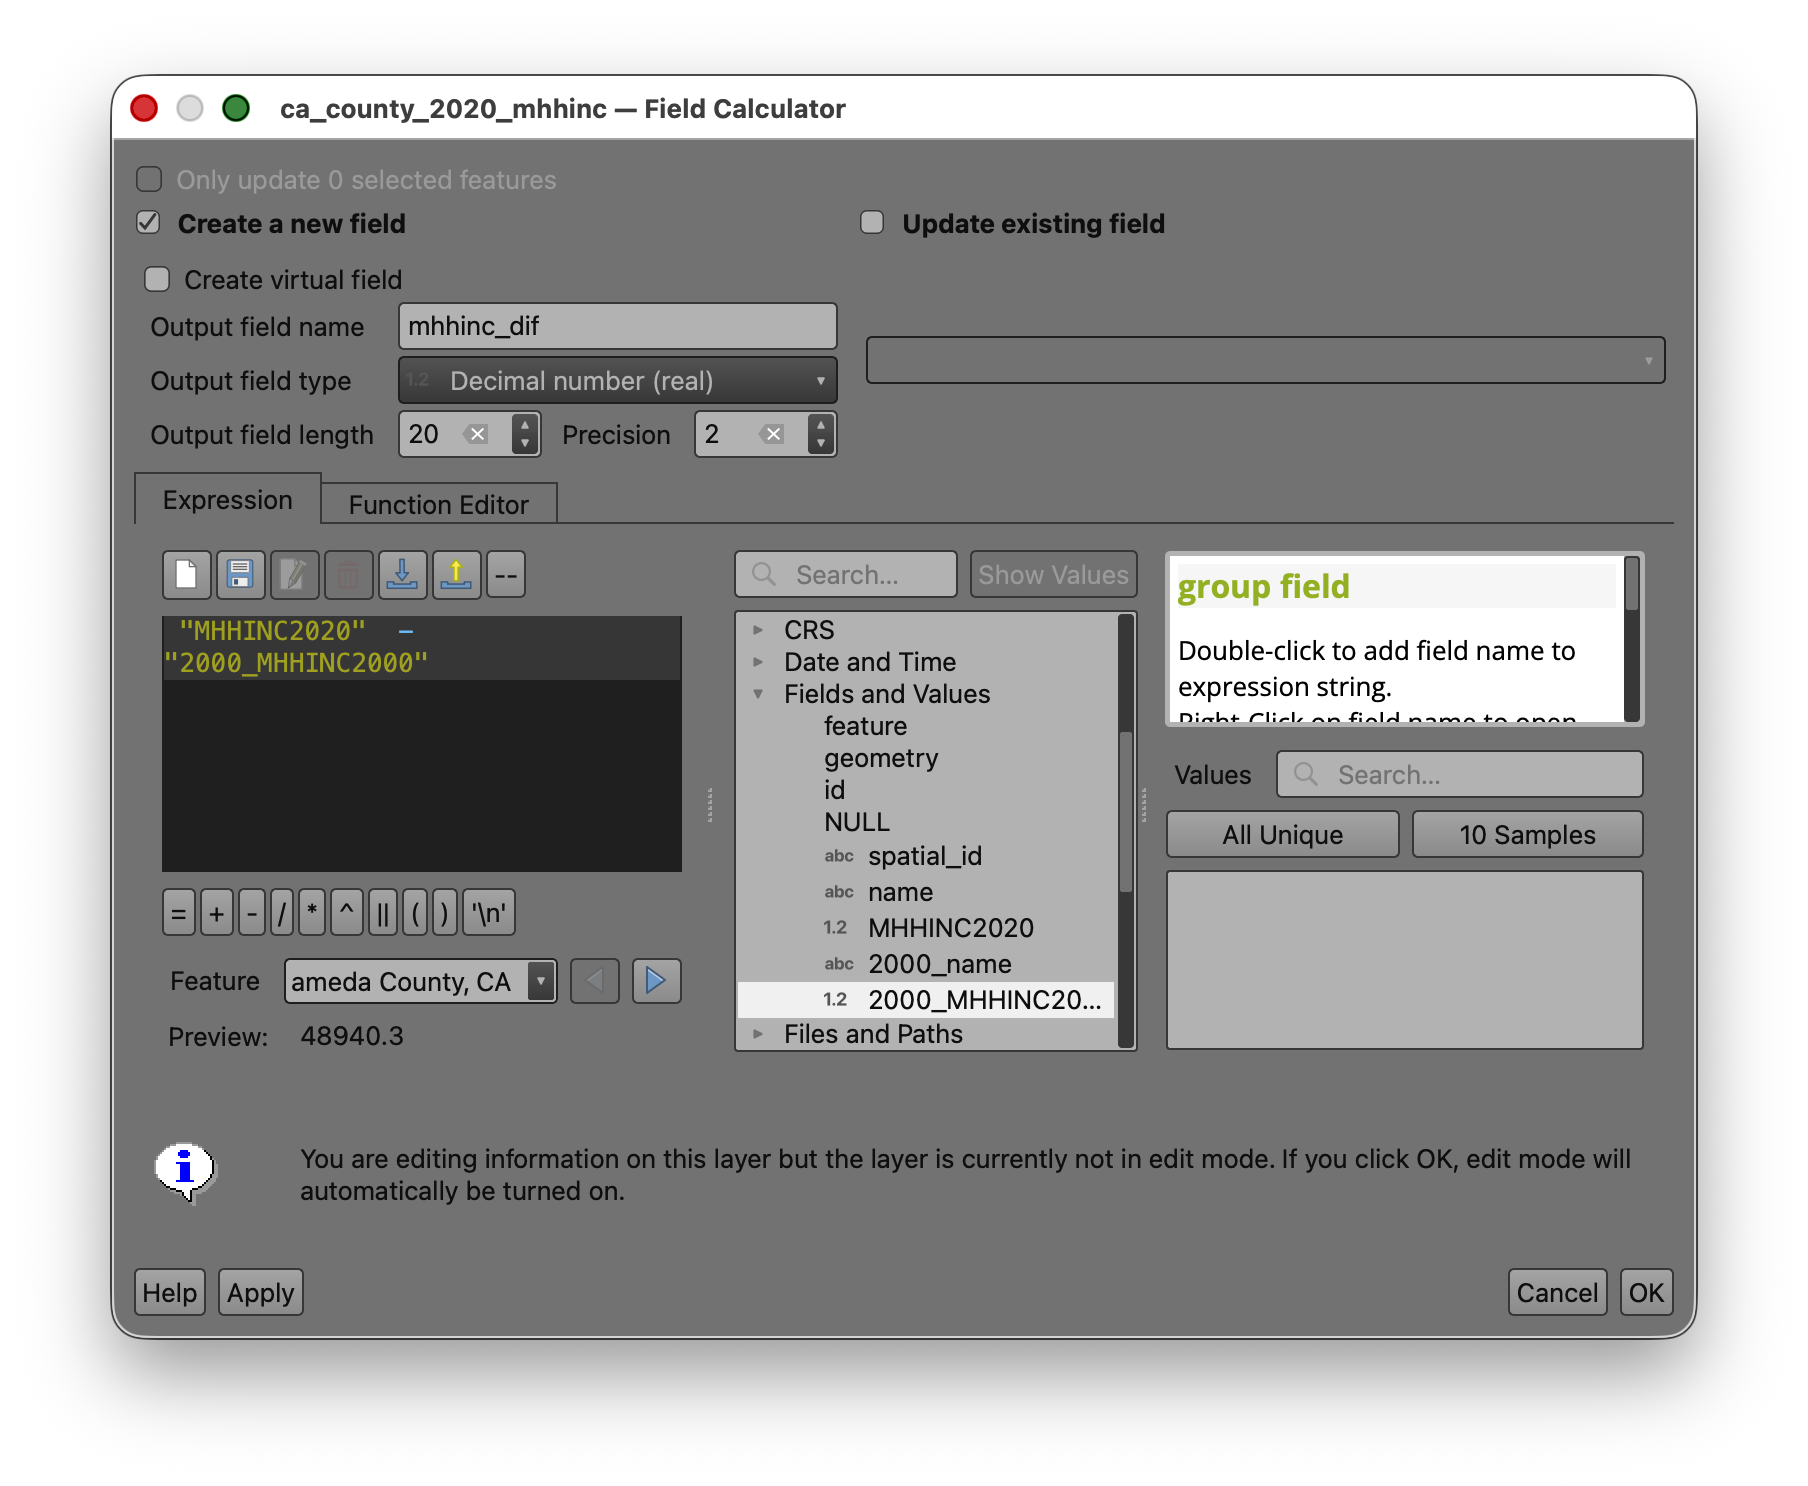Insert the multiplication operator into expression
This screenshot has width=1808, height=1486.
point(312,913)
